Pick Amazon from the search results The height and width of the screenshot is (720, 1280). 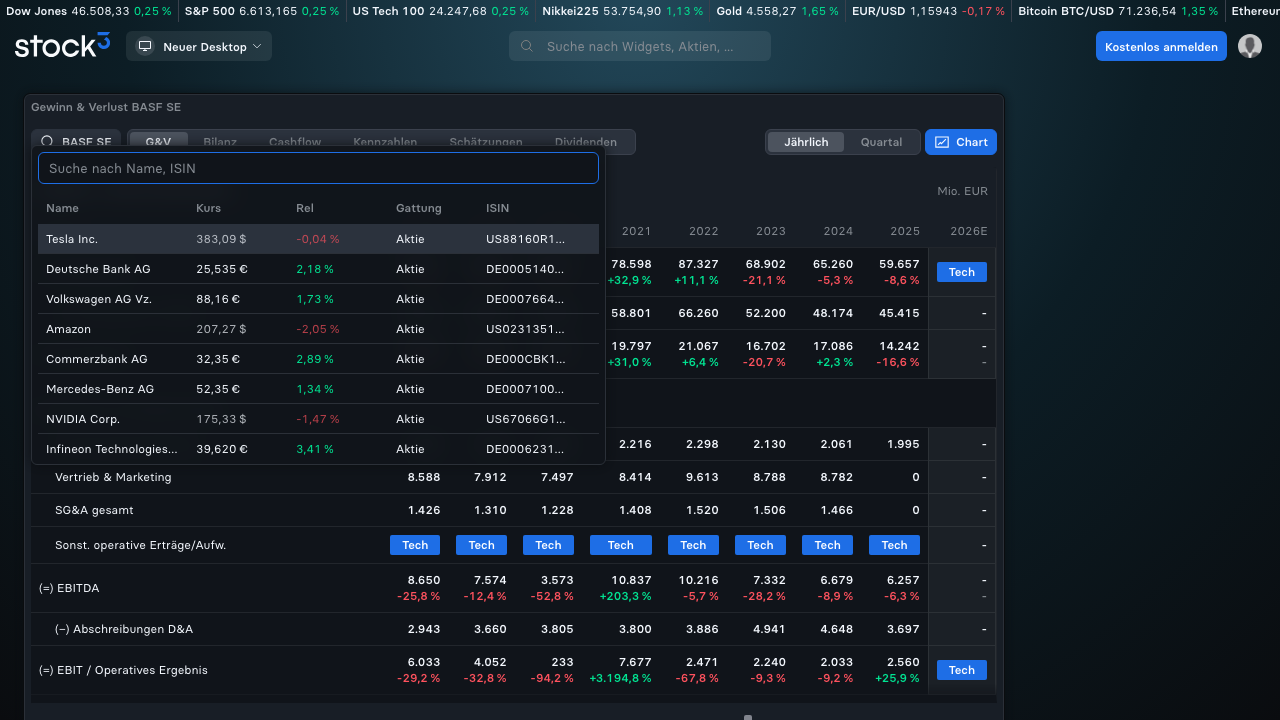(318, 329)
